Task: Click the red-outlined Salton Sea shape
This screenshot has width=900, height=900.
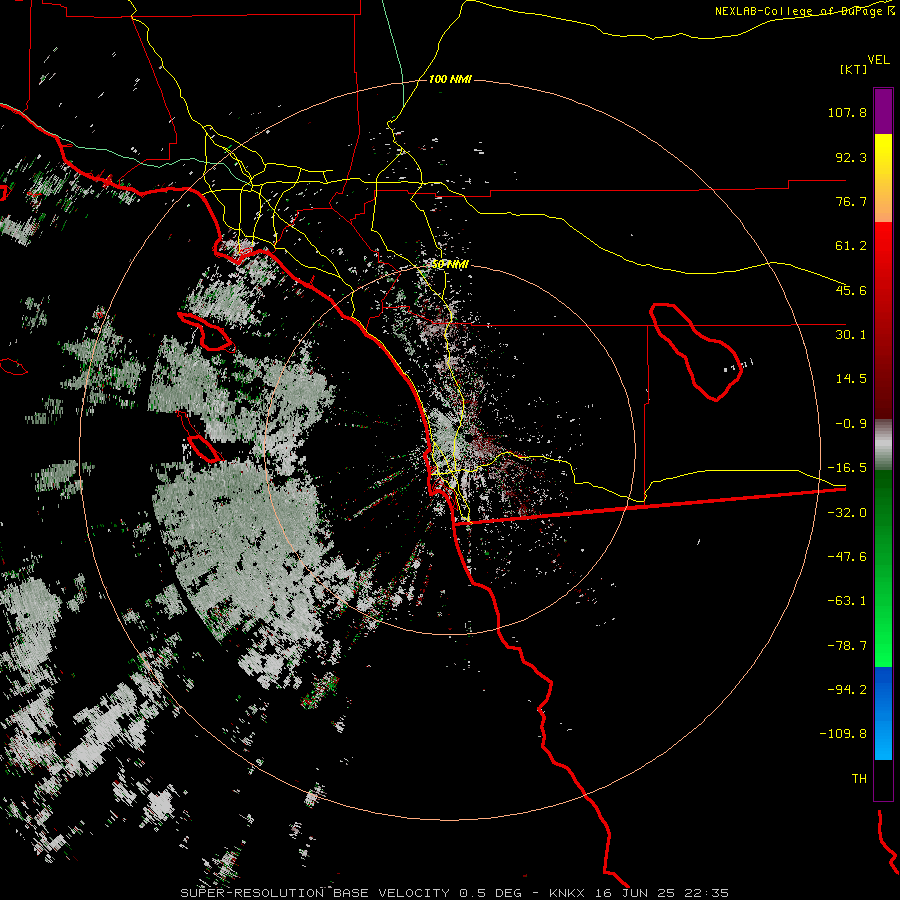Action: [696, 351]
